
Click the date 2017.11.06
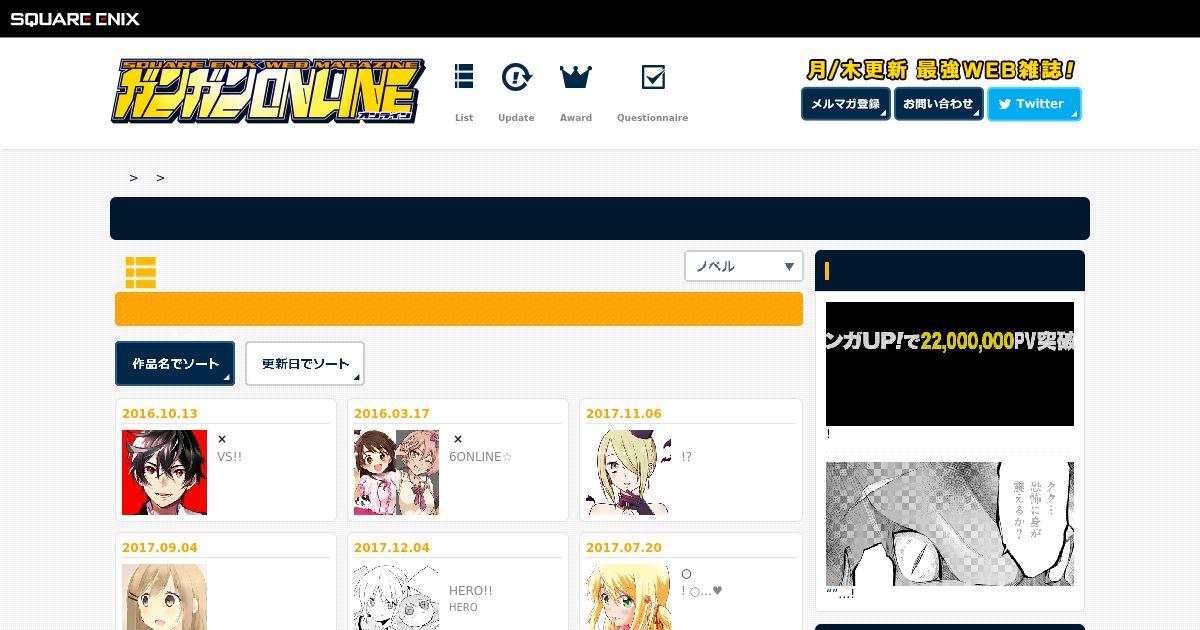[x=624, y=414]
